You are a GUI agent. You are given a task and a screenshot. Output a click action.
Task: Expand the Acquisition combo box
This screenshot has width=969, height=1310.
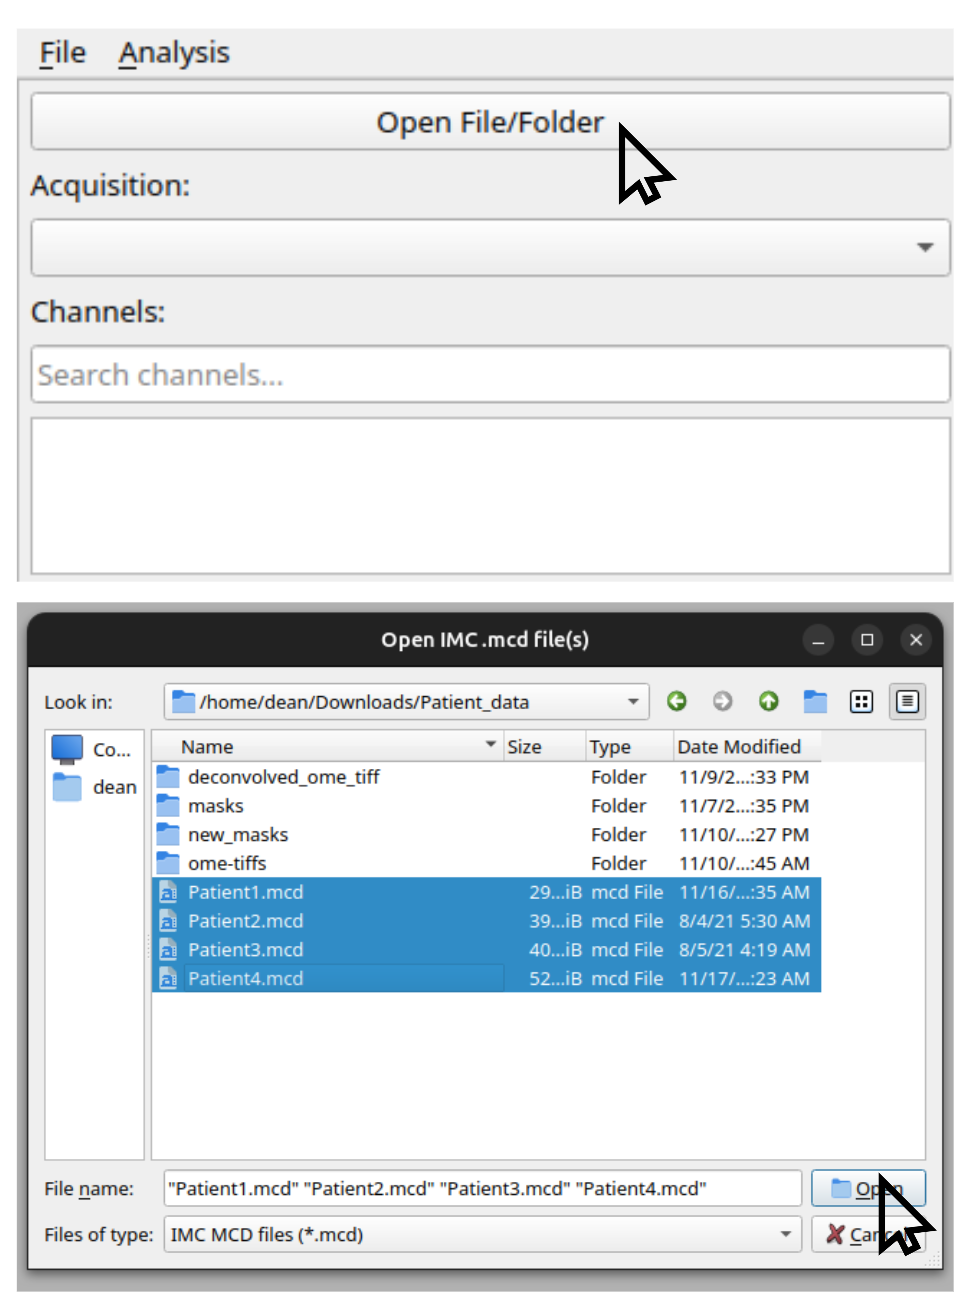[924, 247]
